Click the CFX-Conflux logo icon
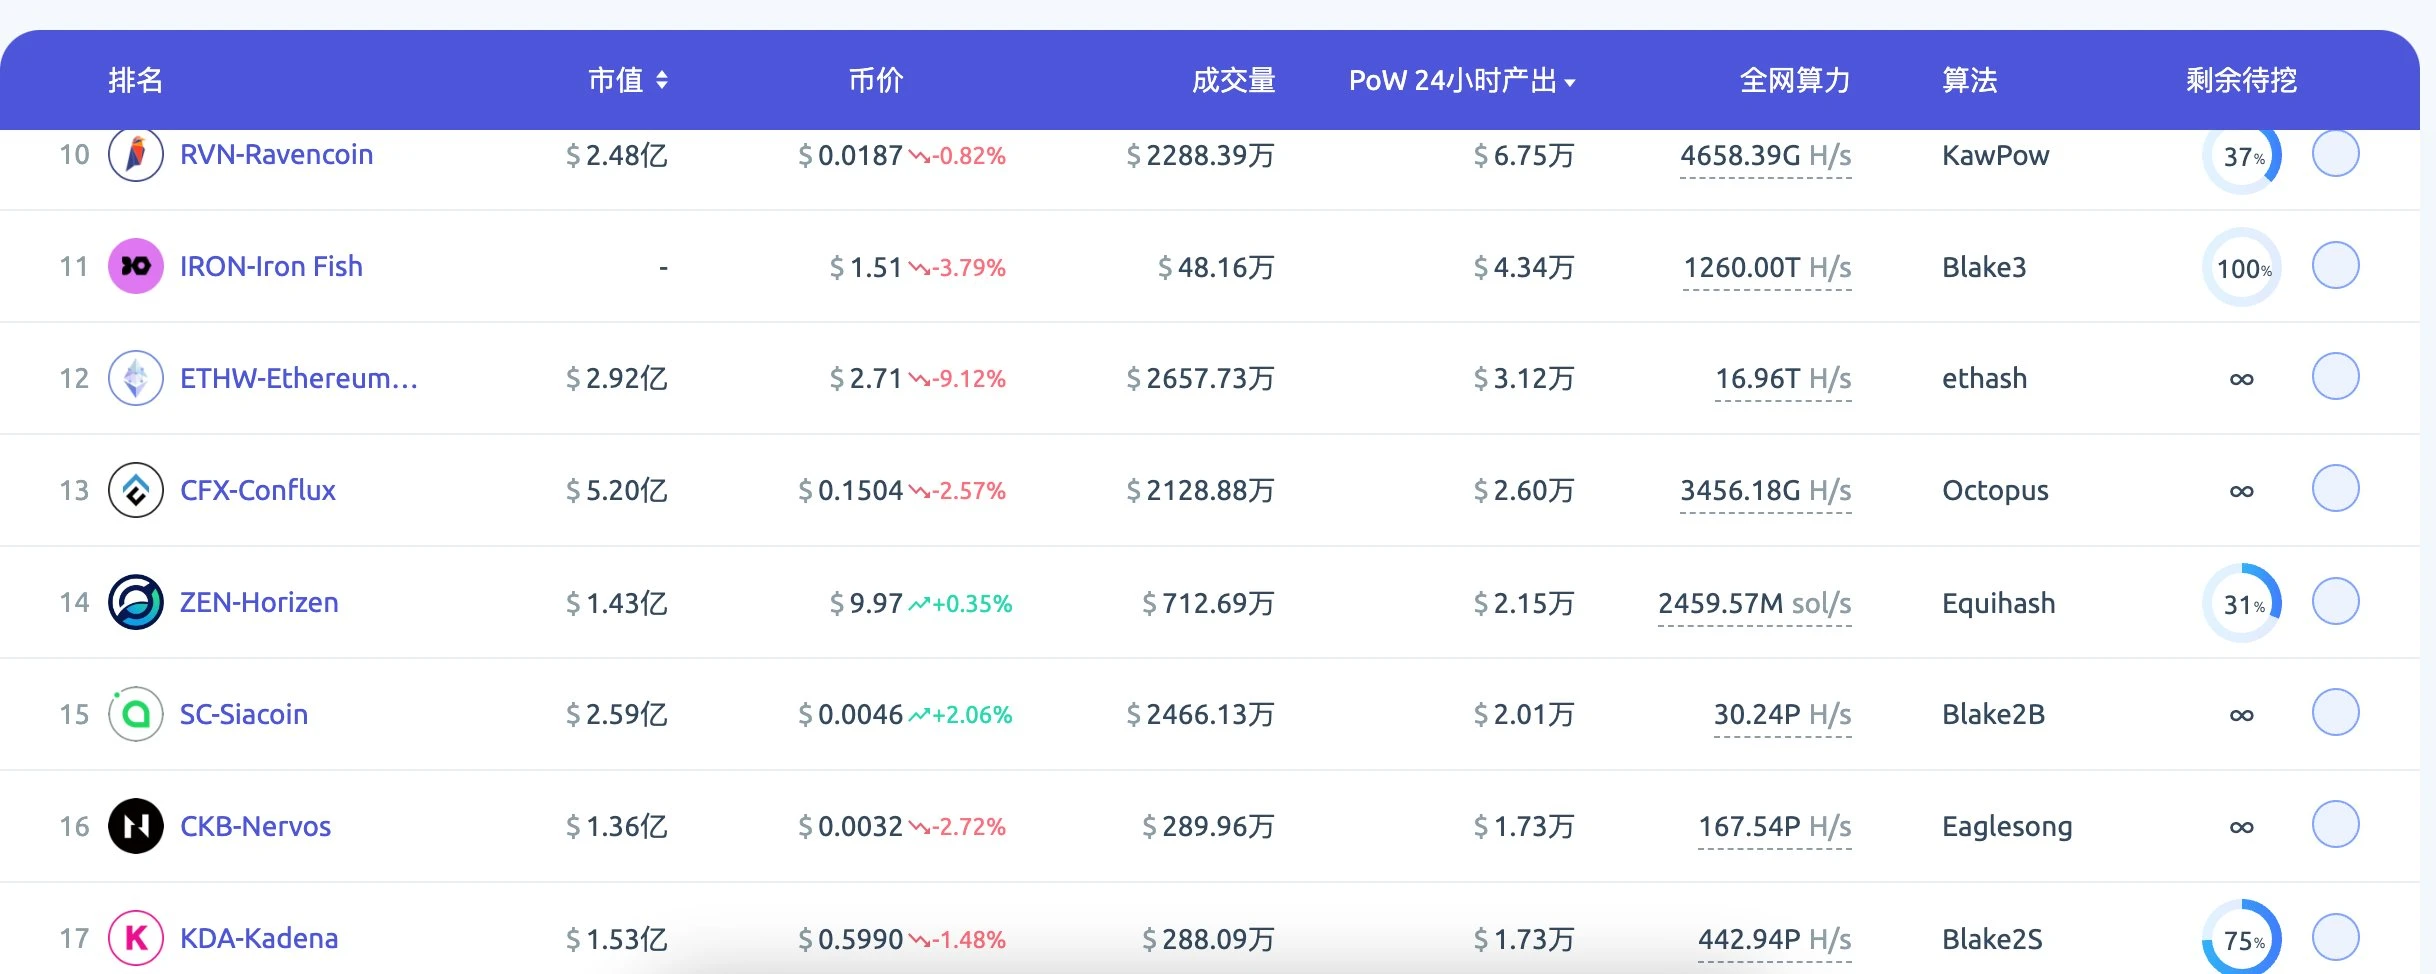The image size is (2436, 974). pos(135,490)
